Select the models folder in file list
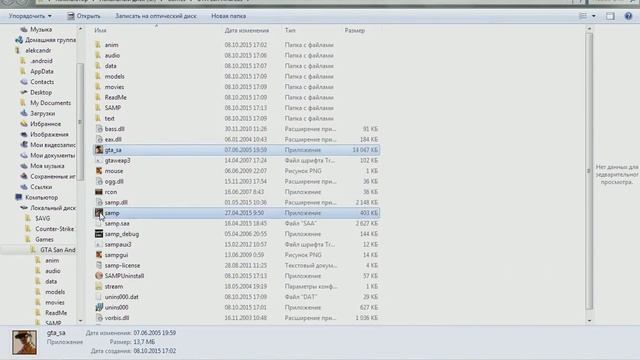Viewport: 640px width, 360px height. click(114, 76)
